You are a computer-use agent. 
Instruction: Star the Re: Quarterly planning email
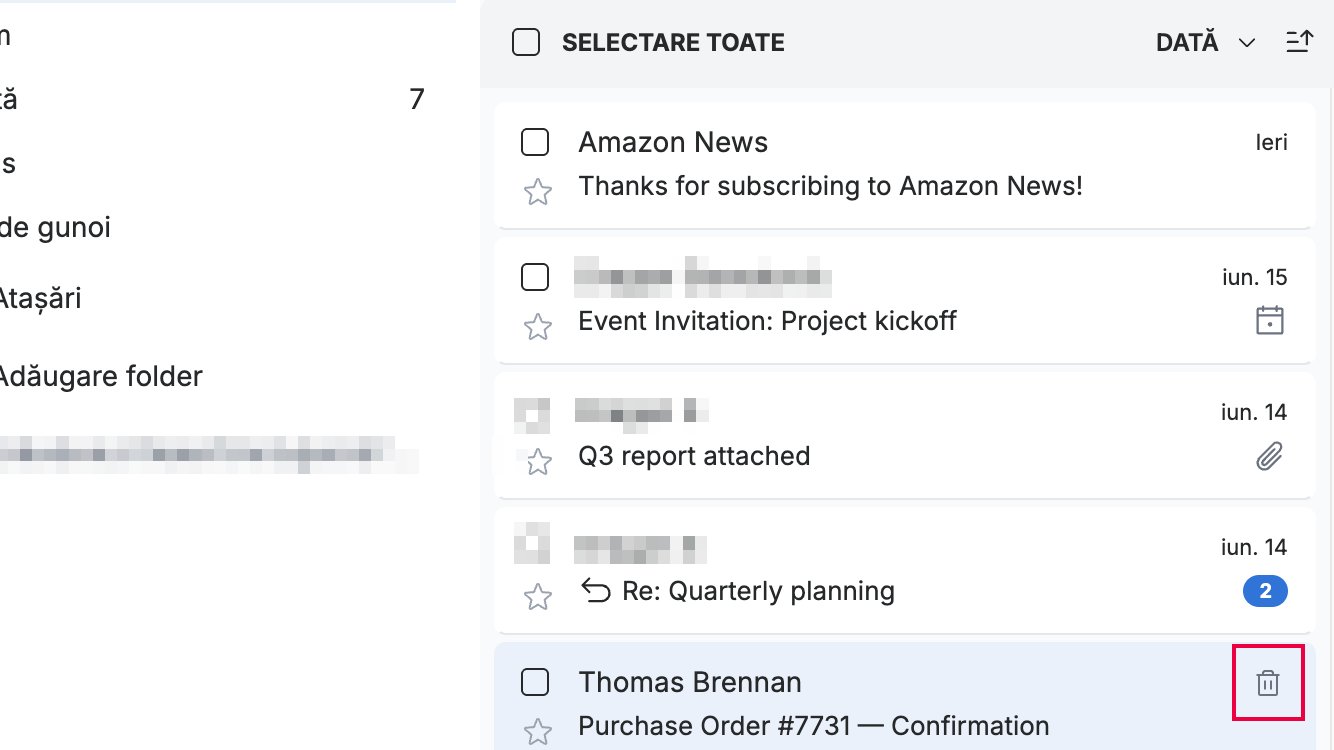[x=538, y=597]
